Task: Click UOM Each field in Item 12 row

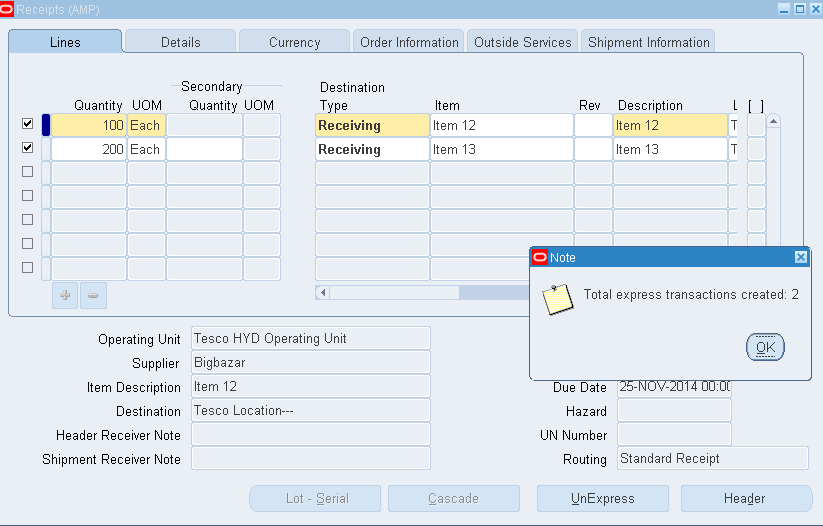Action: pos(146,125)
